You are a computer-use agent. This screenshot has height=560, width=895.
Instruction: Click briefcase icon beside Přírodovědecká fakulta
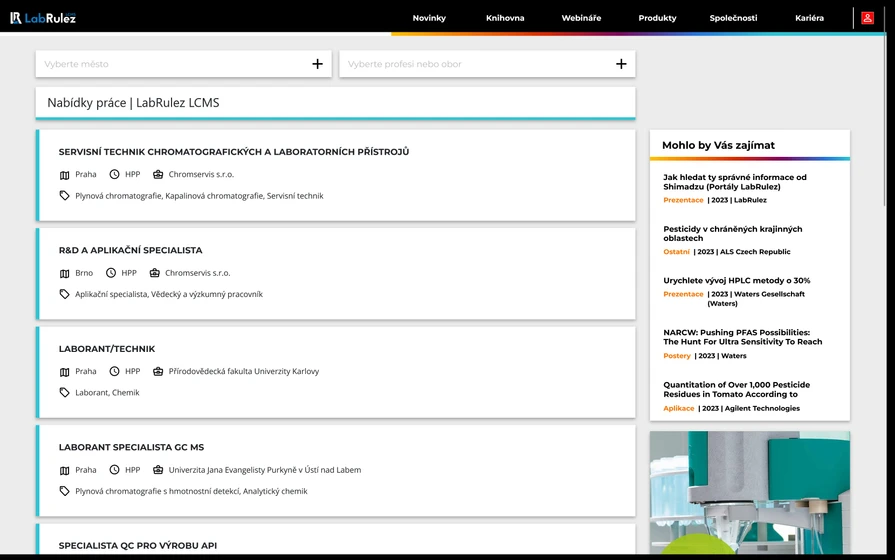click(x=158, y=372)
